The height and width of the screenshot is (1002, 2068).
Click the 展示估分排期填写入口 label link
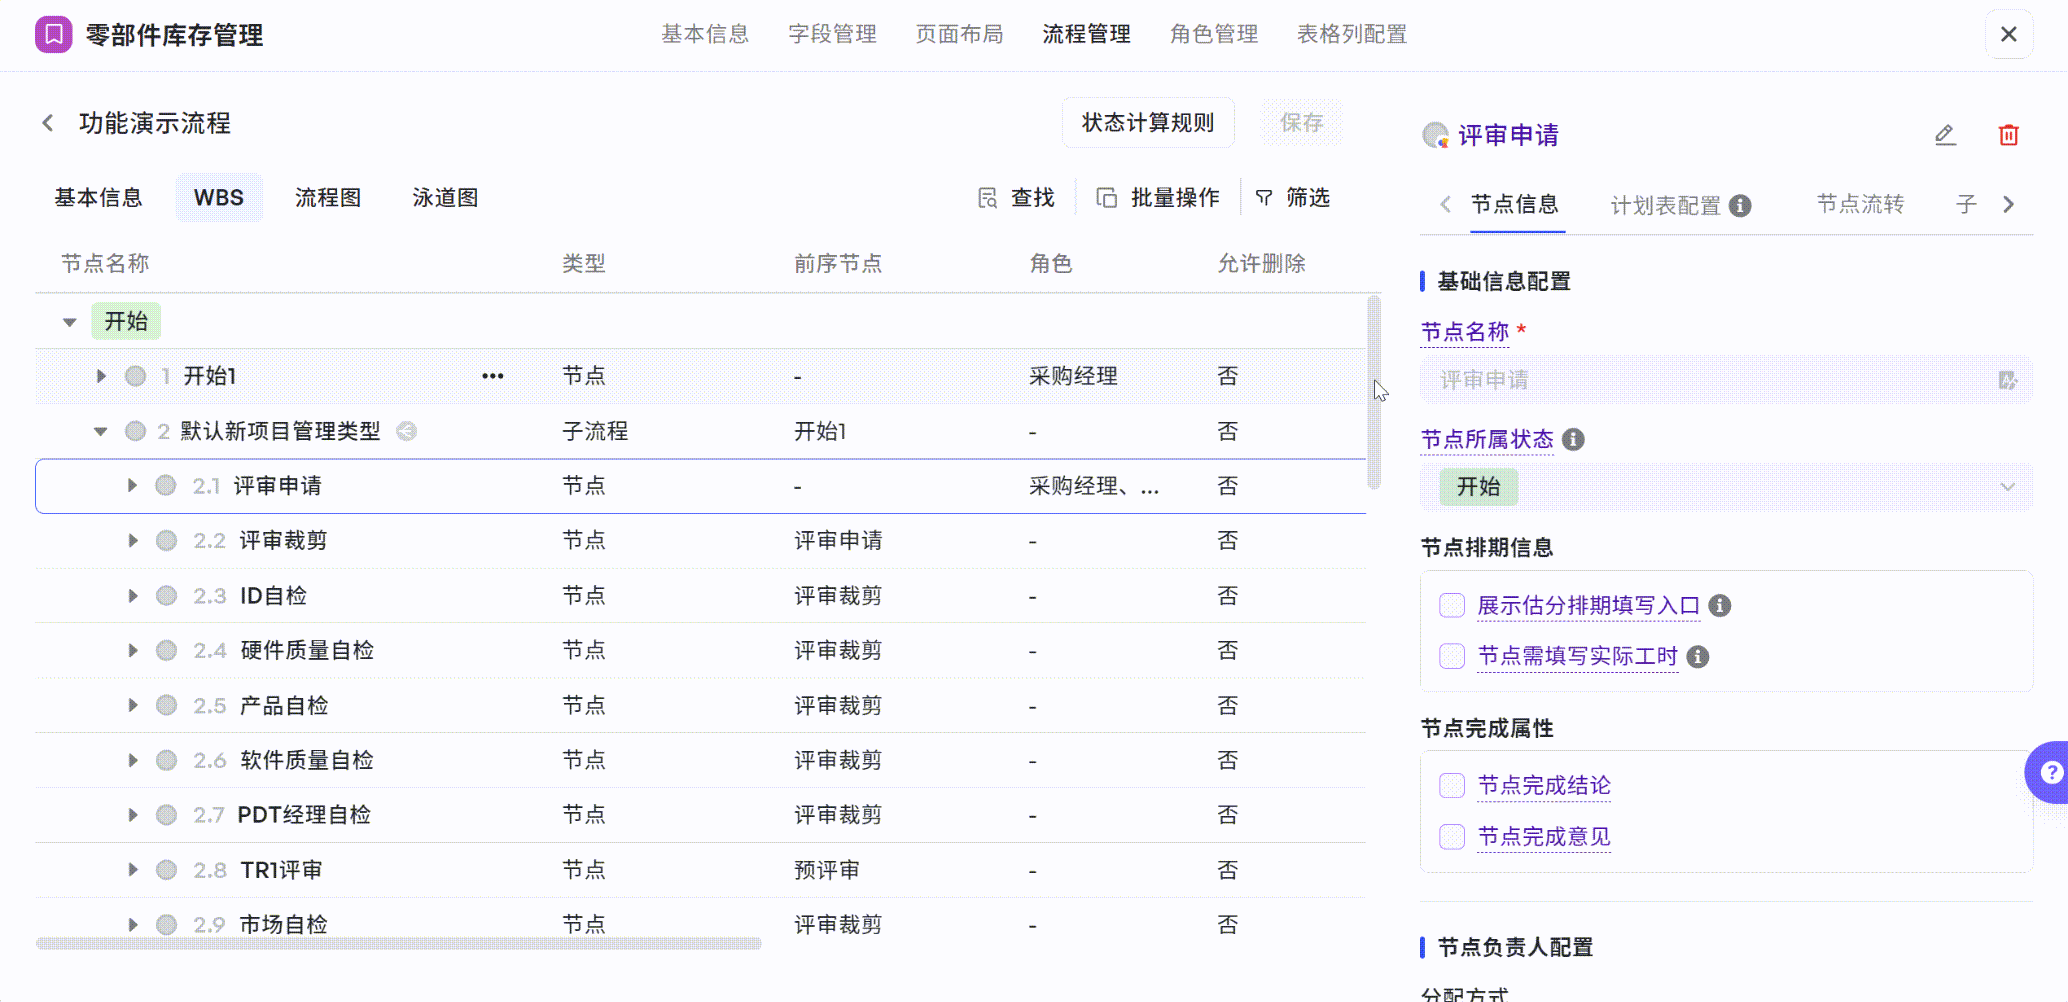(1588, 605)
